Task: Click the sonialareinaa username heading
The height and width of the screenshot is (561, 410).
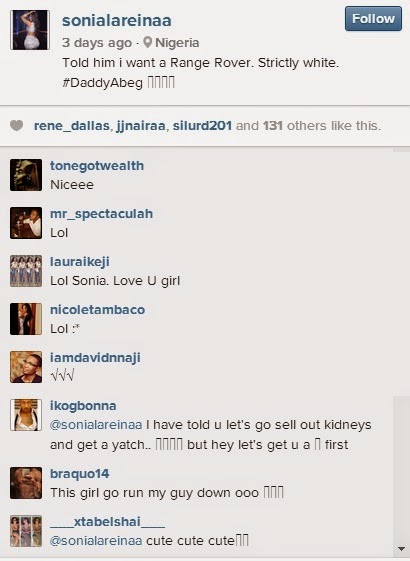Action: coord(117,20)
